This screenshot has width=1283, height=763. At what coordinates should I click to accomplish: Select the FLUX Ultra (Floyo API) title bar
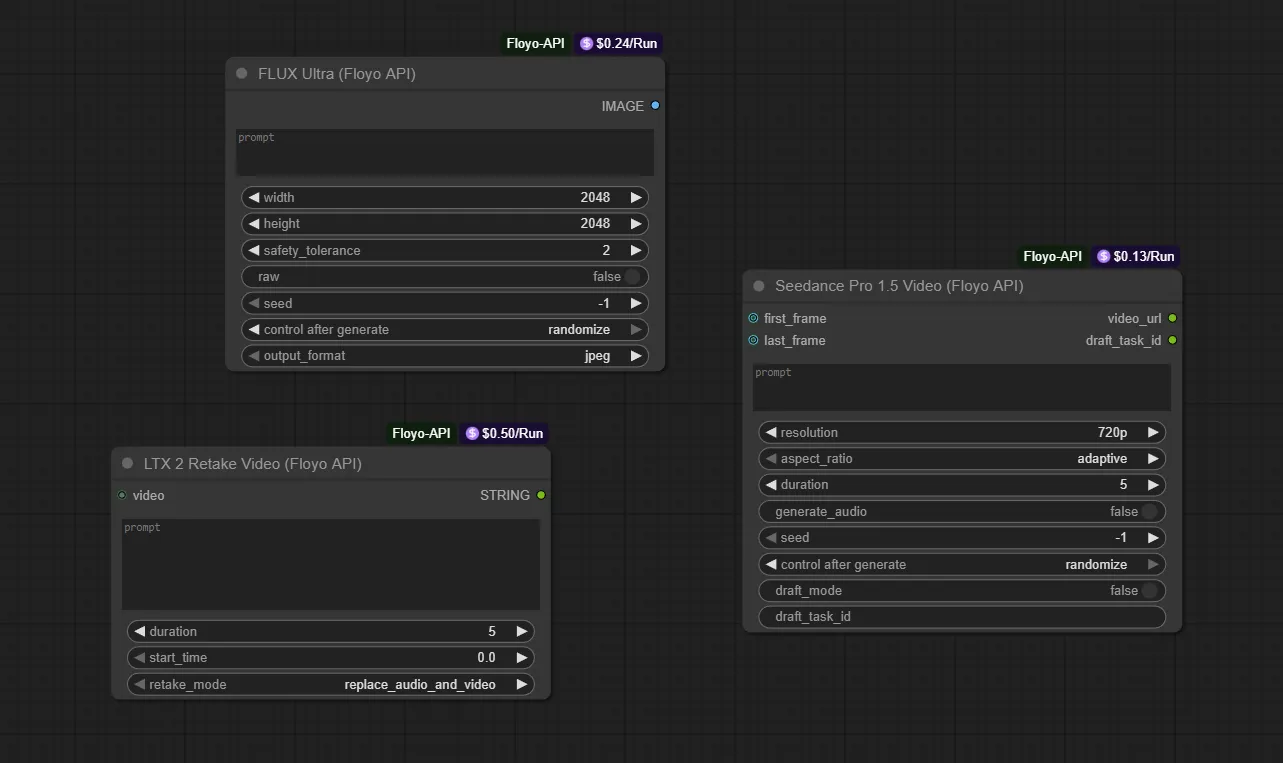(445, 73)
